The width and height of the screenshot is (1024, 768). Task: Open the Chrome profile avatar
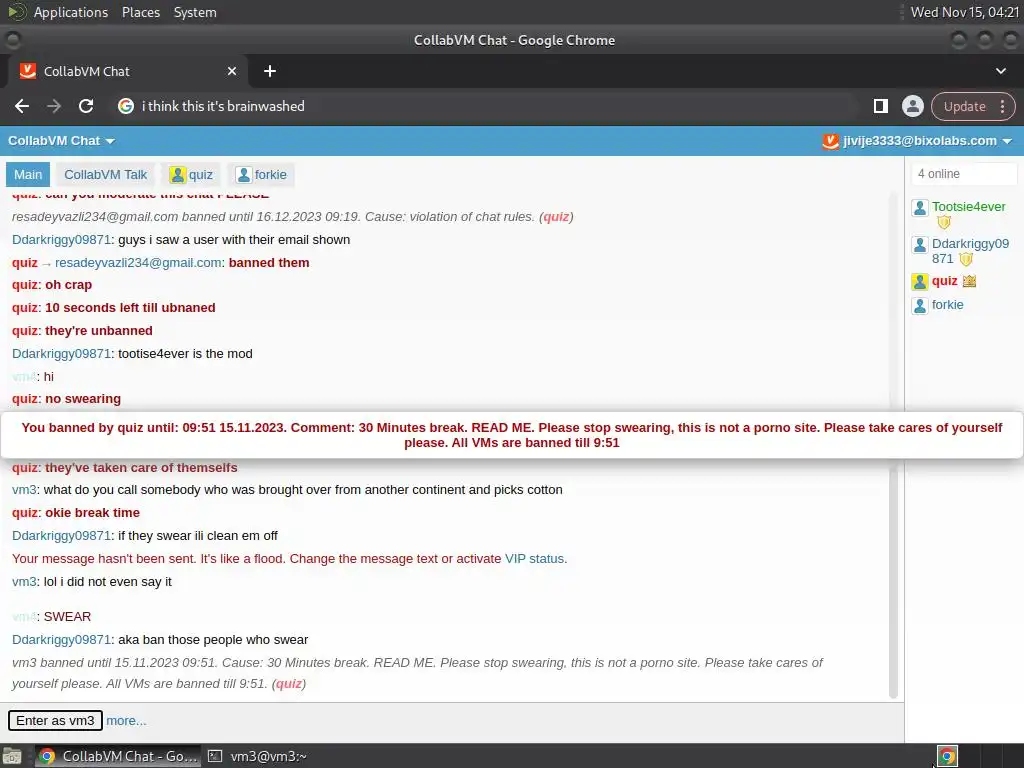(912, 106)
